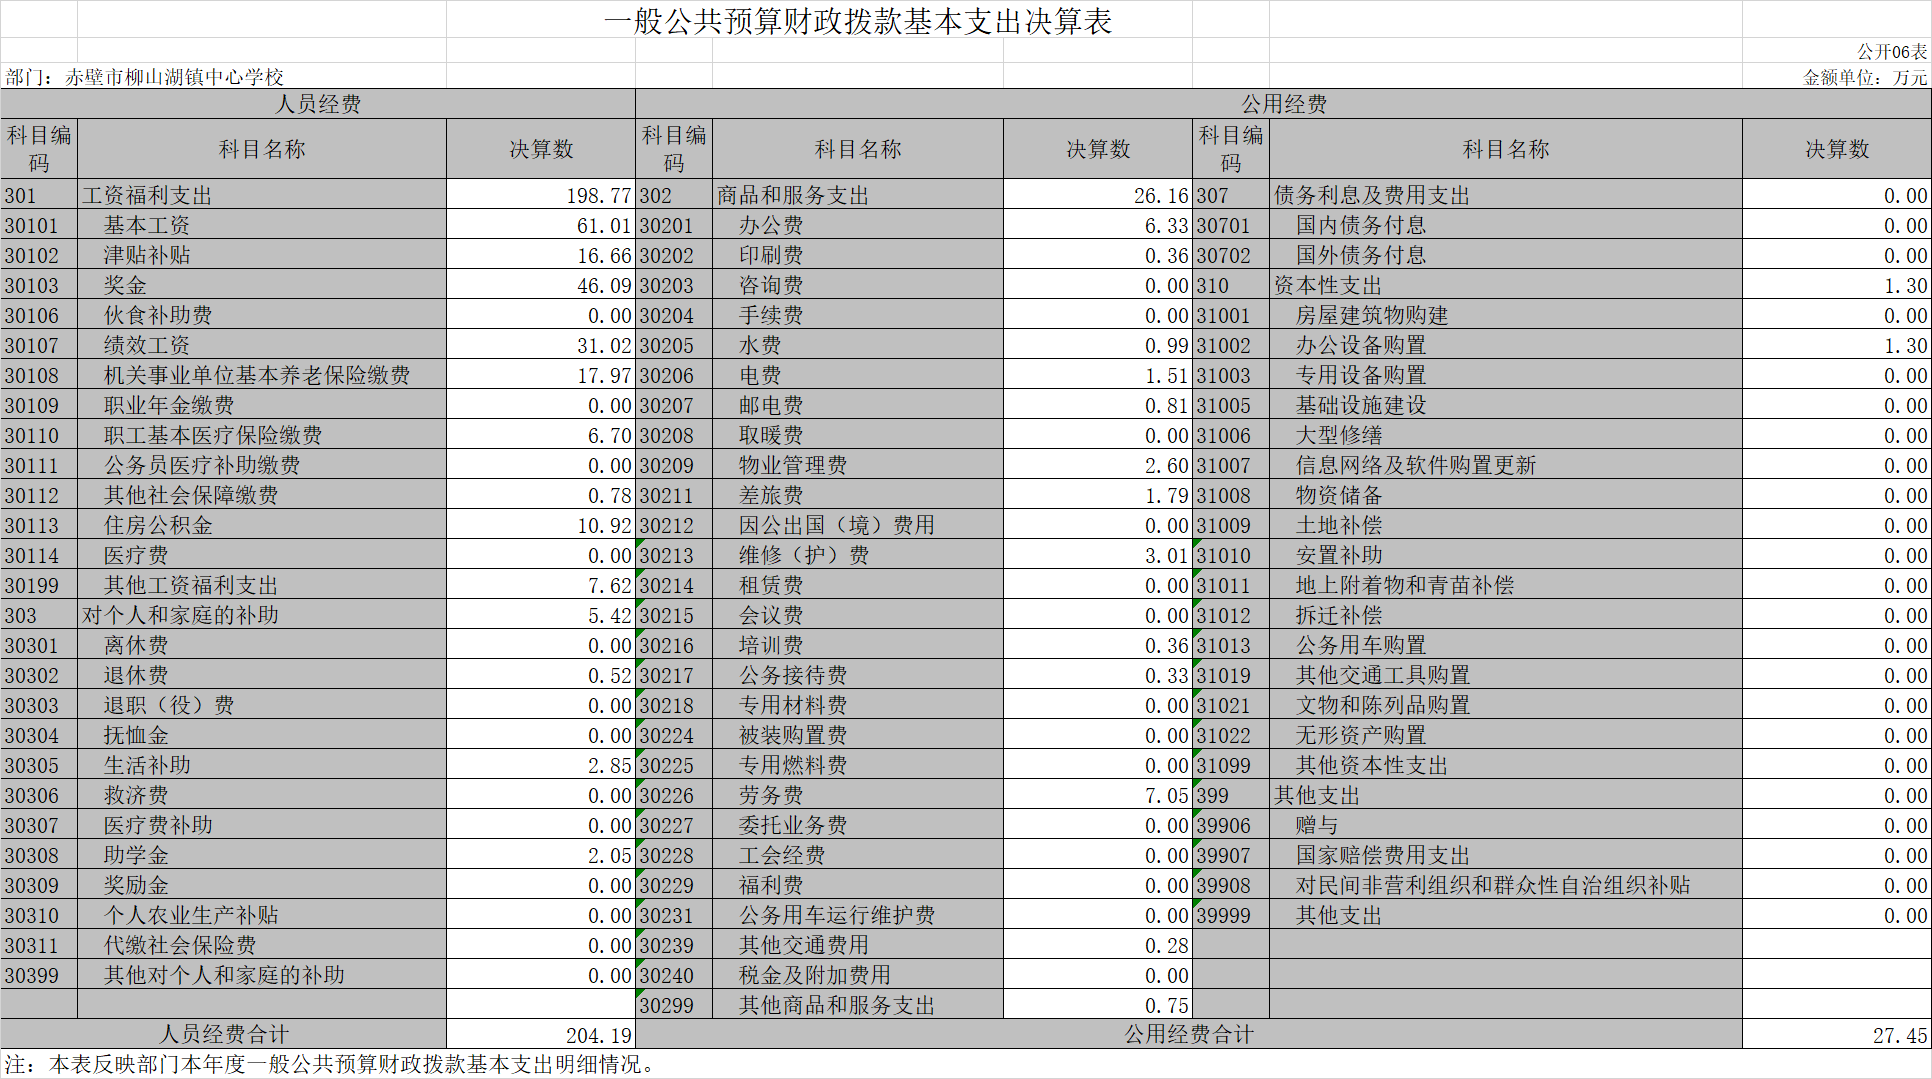Image resolution: width=1932 pixels, height=1079 pixels.
Task: Click the 邮电费 cell
Action: point(858,405)
